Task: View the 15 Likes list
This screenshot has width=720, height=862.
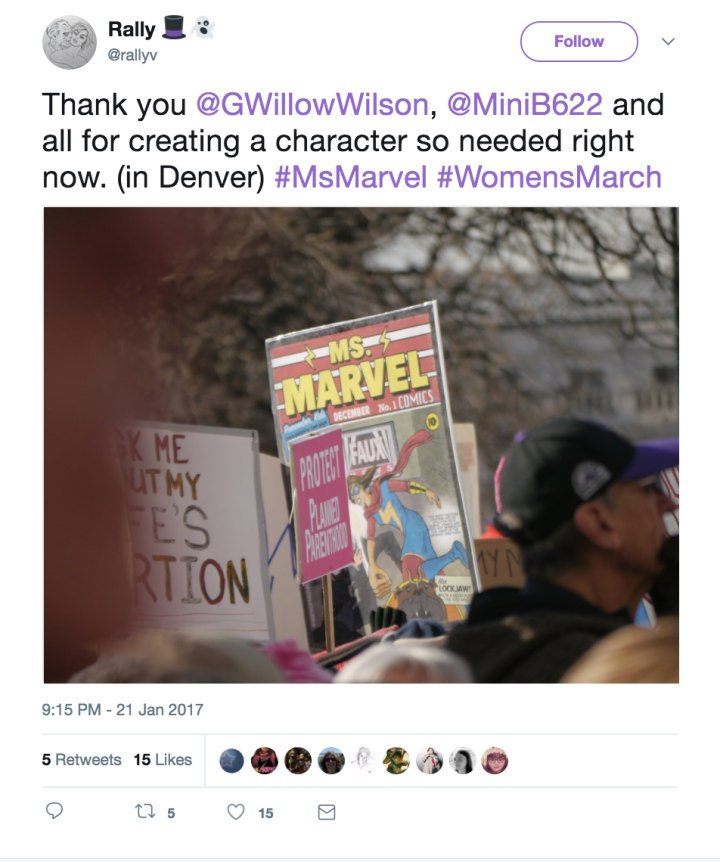Action: click(163, 760)
